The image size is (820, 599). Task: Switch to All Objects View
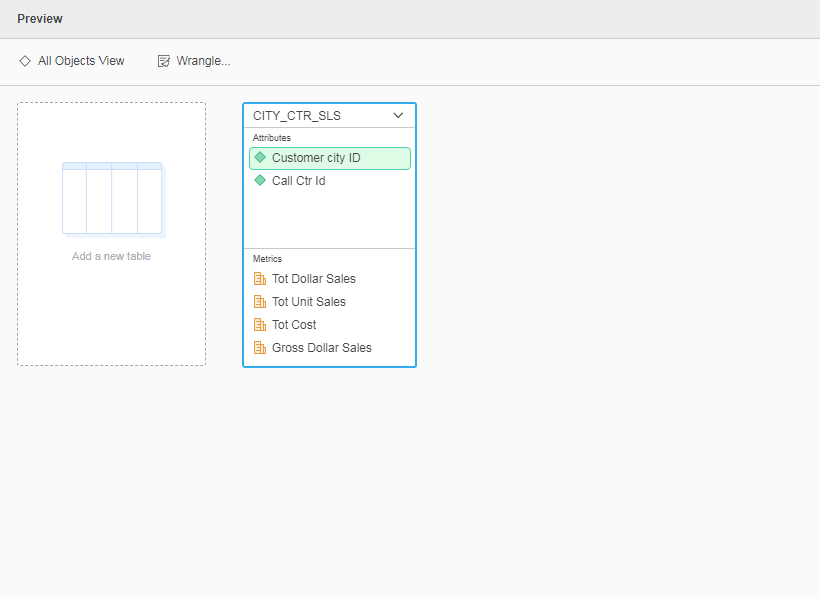click(x=71, y=60)
